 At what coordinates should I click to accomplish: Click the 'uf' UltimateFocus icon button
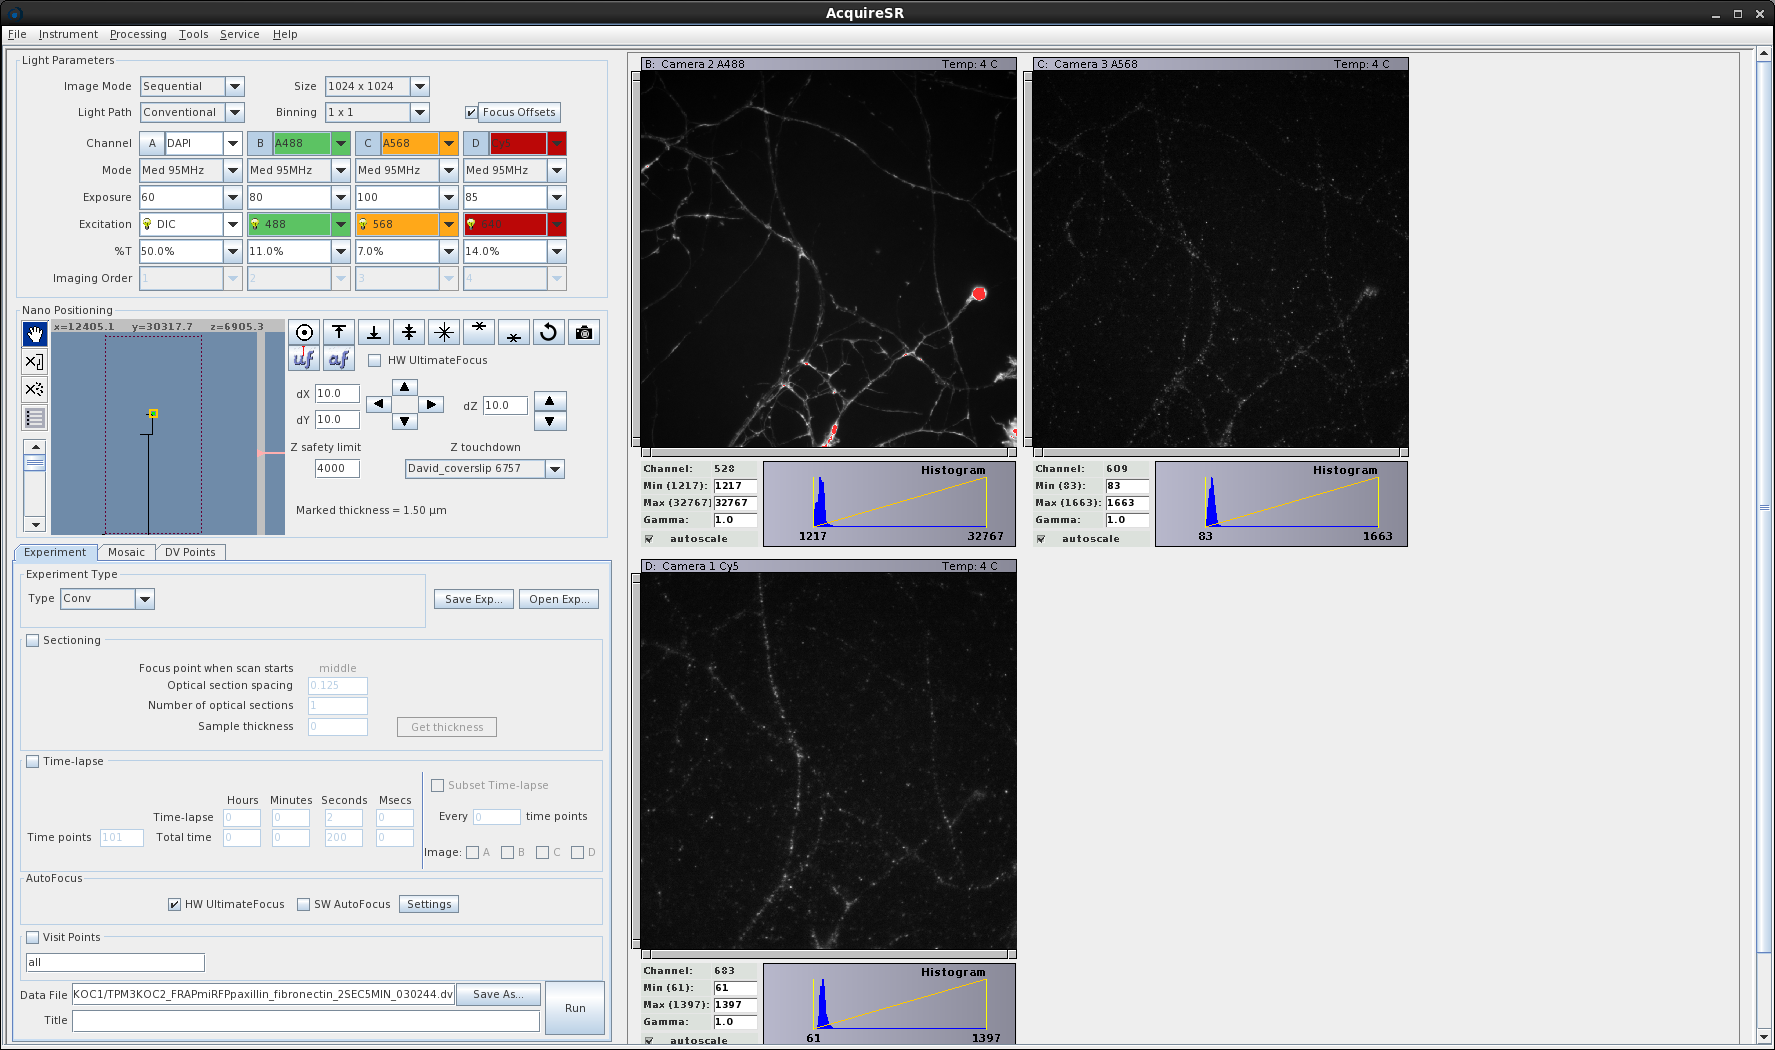(304, 359)
